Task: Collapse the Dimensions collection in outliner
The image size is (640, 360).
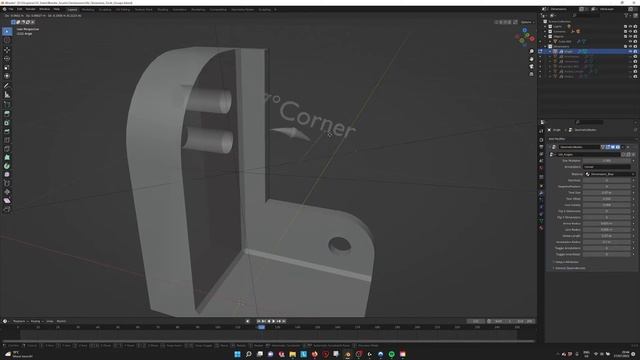Action: tap(545, 46)
